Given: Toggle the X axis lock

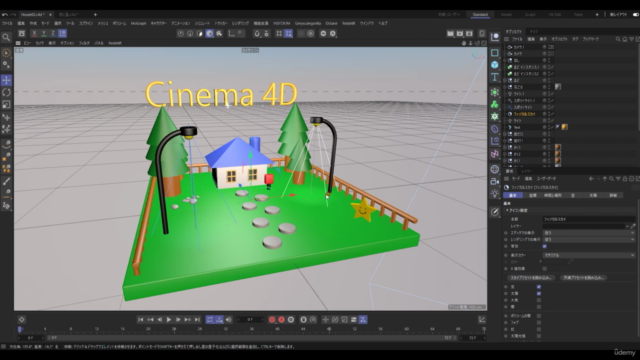Looking at the screenshot, I should pos(35,33).
